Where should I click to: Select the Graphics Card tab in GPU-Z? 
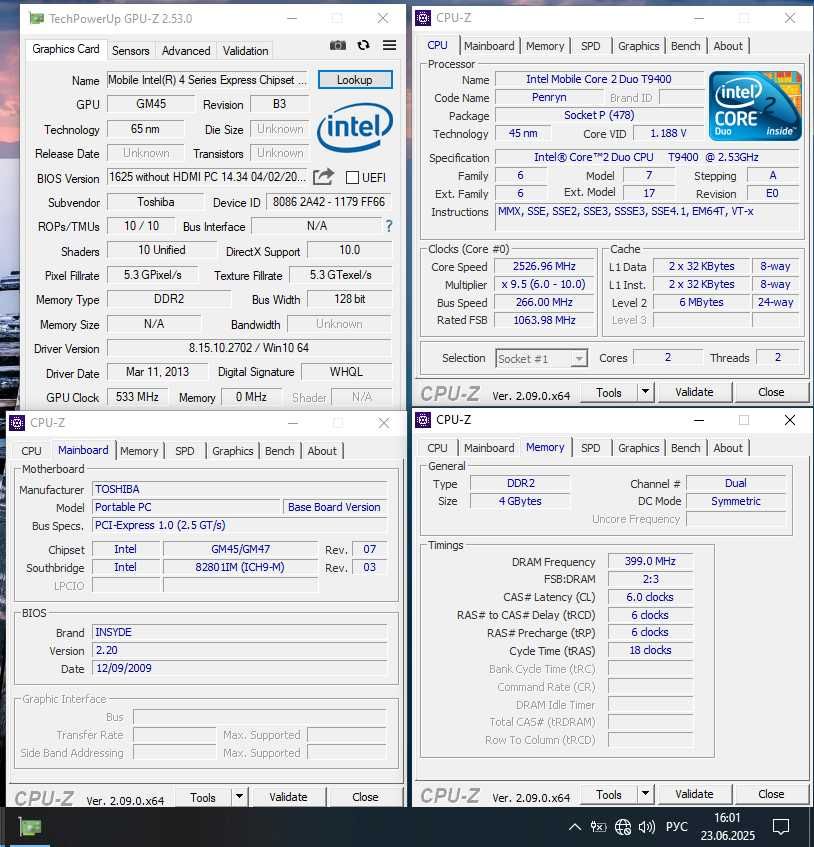(x=66, y=49)
